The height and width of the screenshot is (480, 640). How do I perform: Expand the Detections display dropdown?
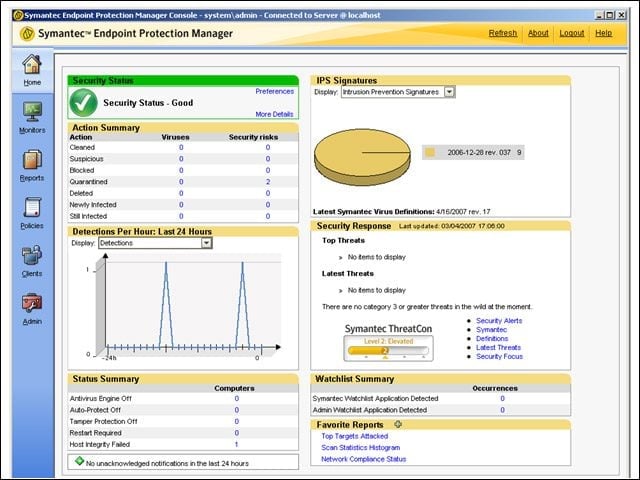pyautogui.click(x=207, y=243)
